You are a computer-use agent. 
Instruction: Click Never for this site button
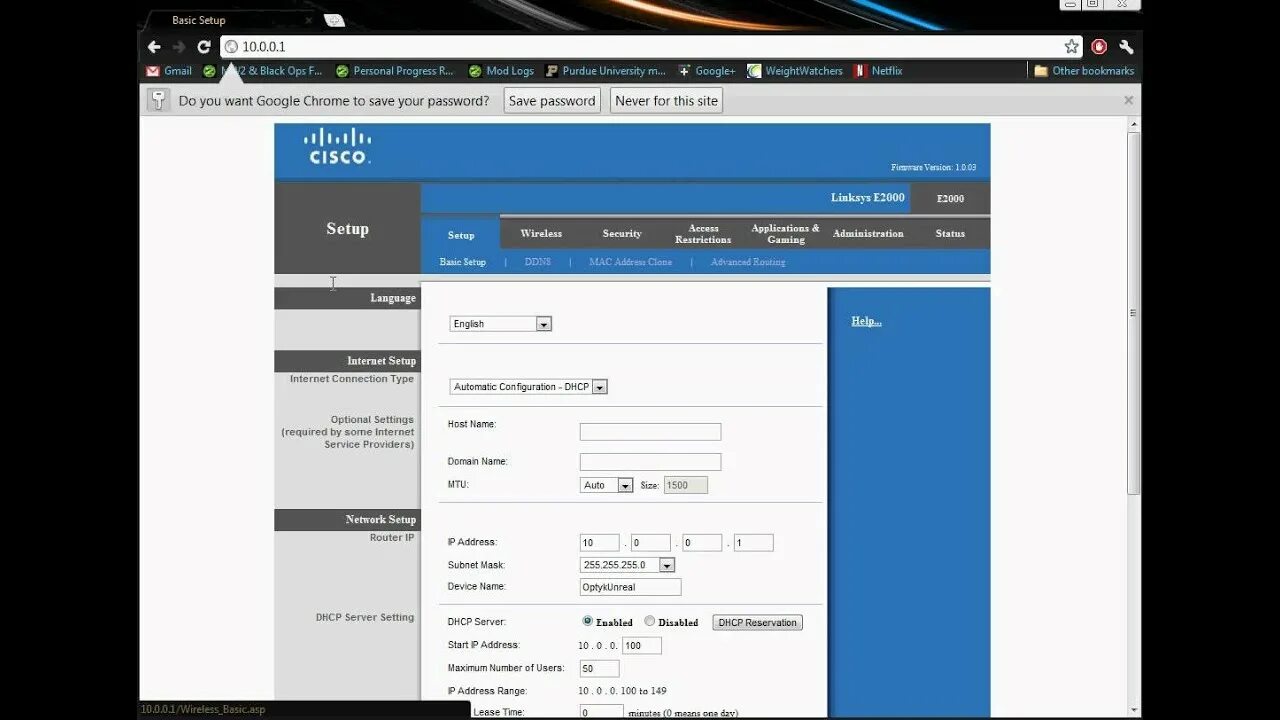point(667,100)
